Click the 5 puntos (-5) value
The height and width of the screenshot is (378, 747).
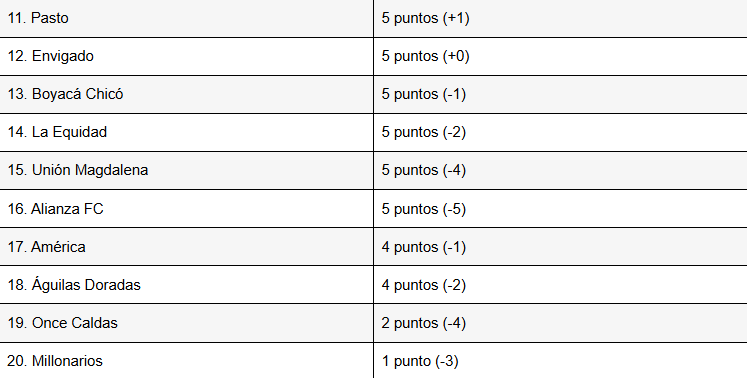pyautogui.click(x=424, y=209)
